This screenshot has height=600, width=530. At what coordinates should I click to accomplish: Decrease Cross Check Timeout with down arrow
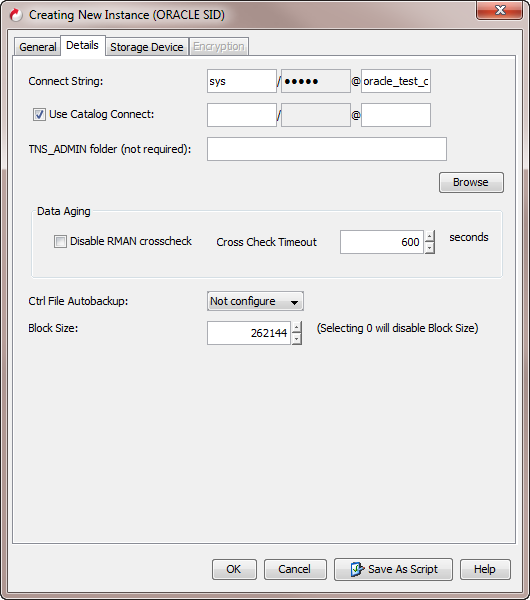click(430, 248)
